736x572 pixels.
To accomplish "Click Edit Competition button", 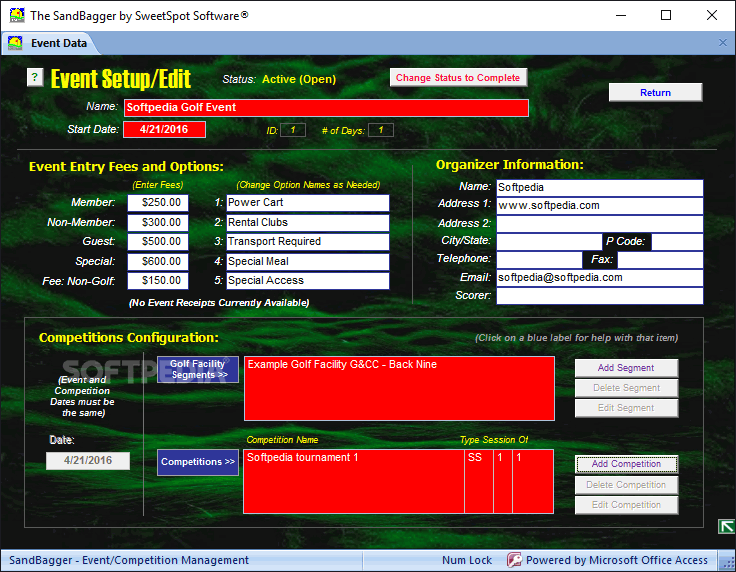I will (x=626, y=505).
